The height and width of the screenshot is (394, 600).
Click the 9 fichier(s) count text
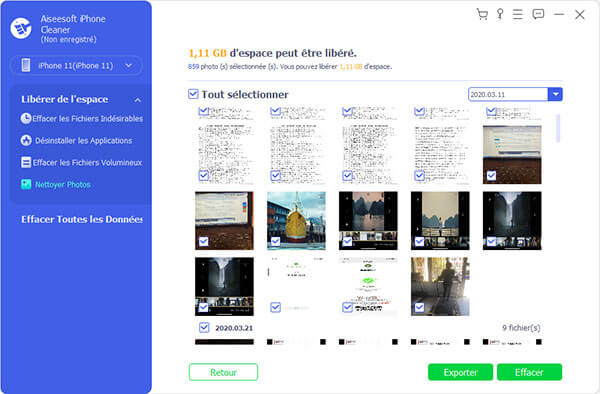pyautogui.click(x=521, y=328)
